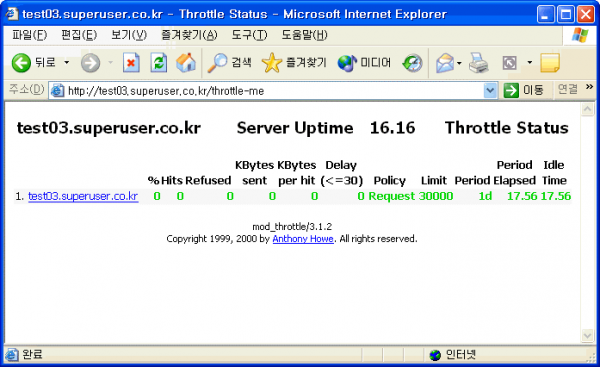Refresh the page with green arrows icon
Viewport: 600px width, 367px height.
158,62
